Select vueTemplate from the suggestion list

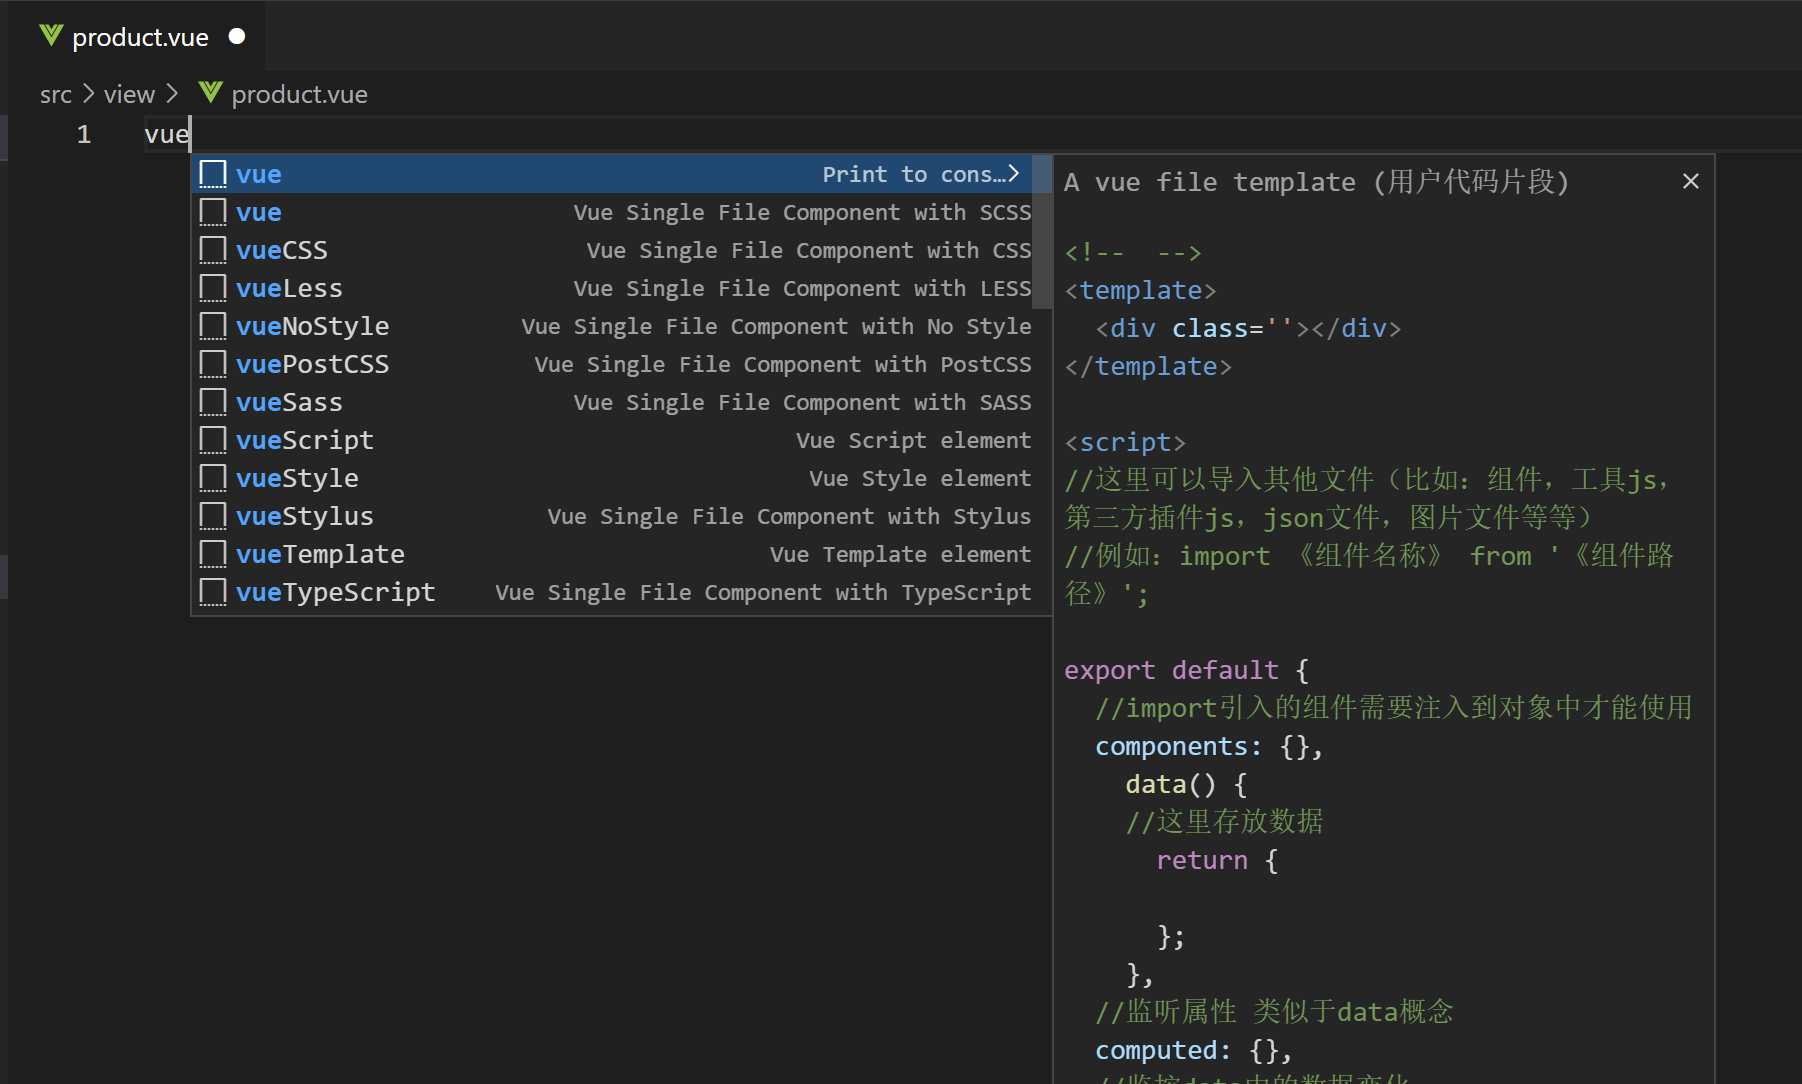pyautogui.click(x=320, y=554)
